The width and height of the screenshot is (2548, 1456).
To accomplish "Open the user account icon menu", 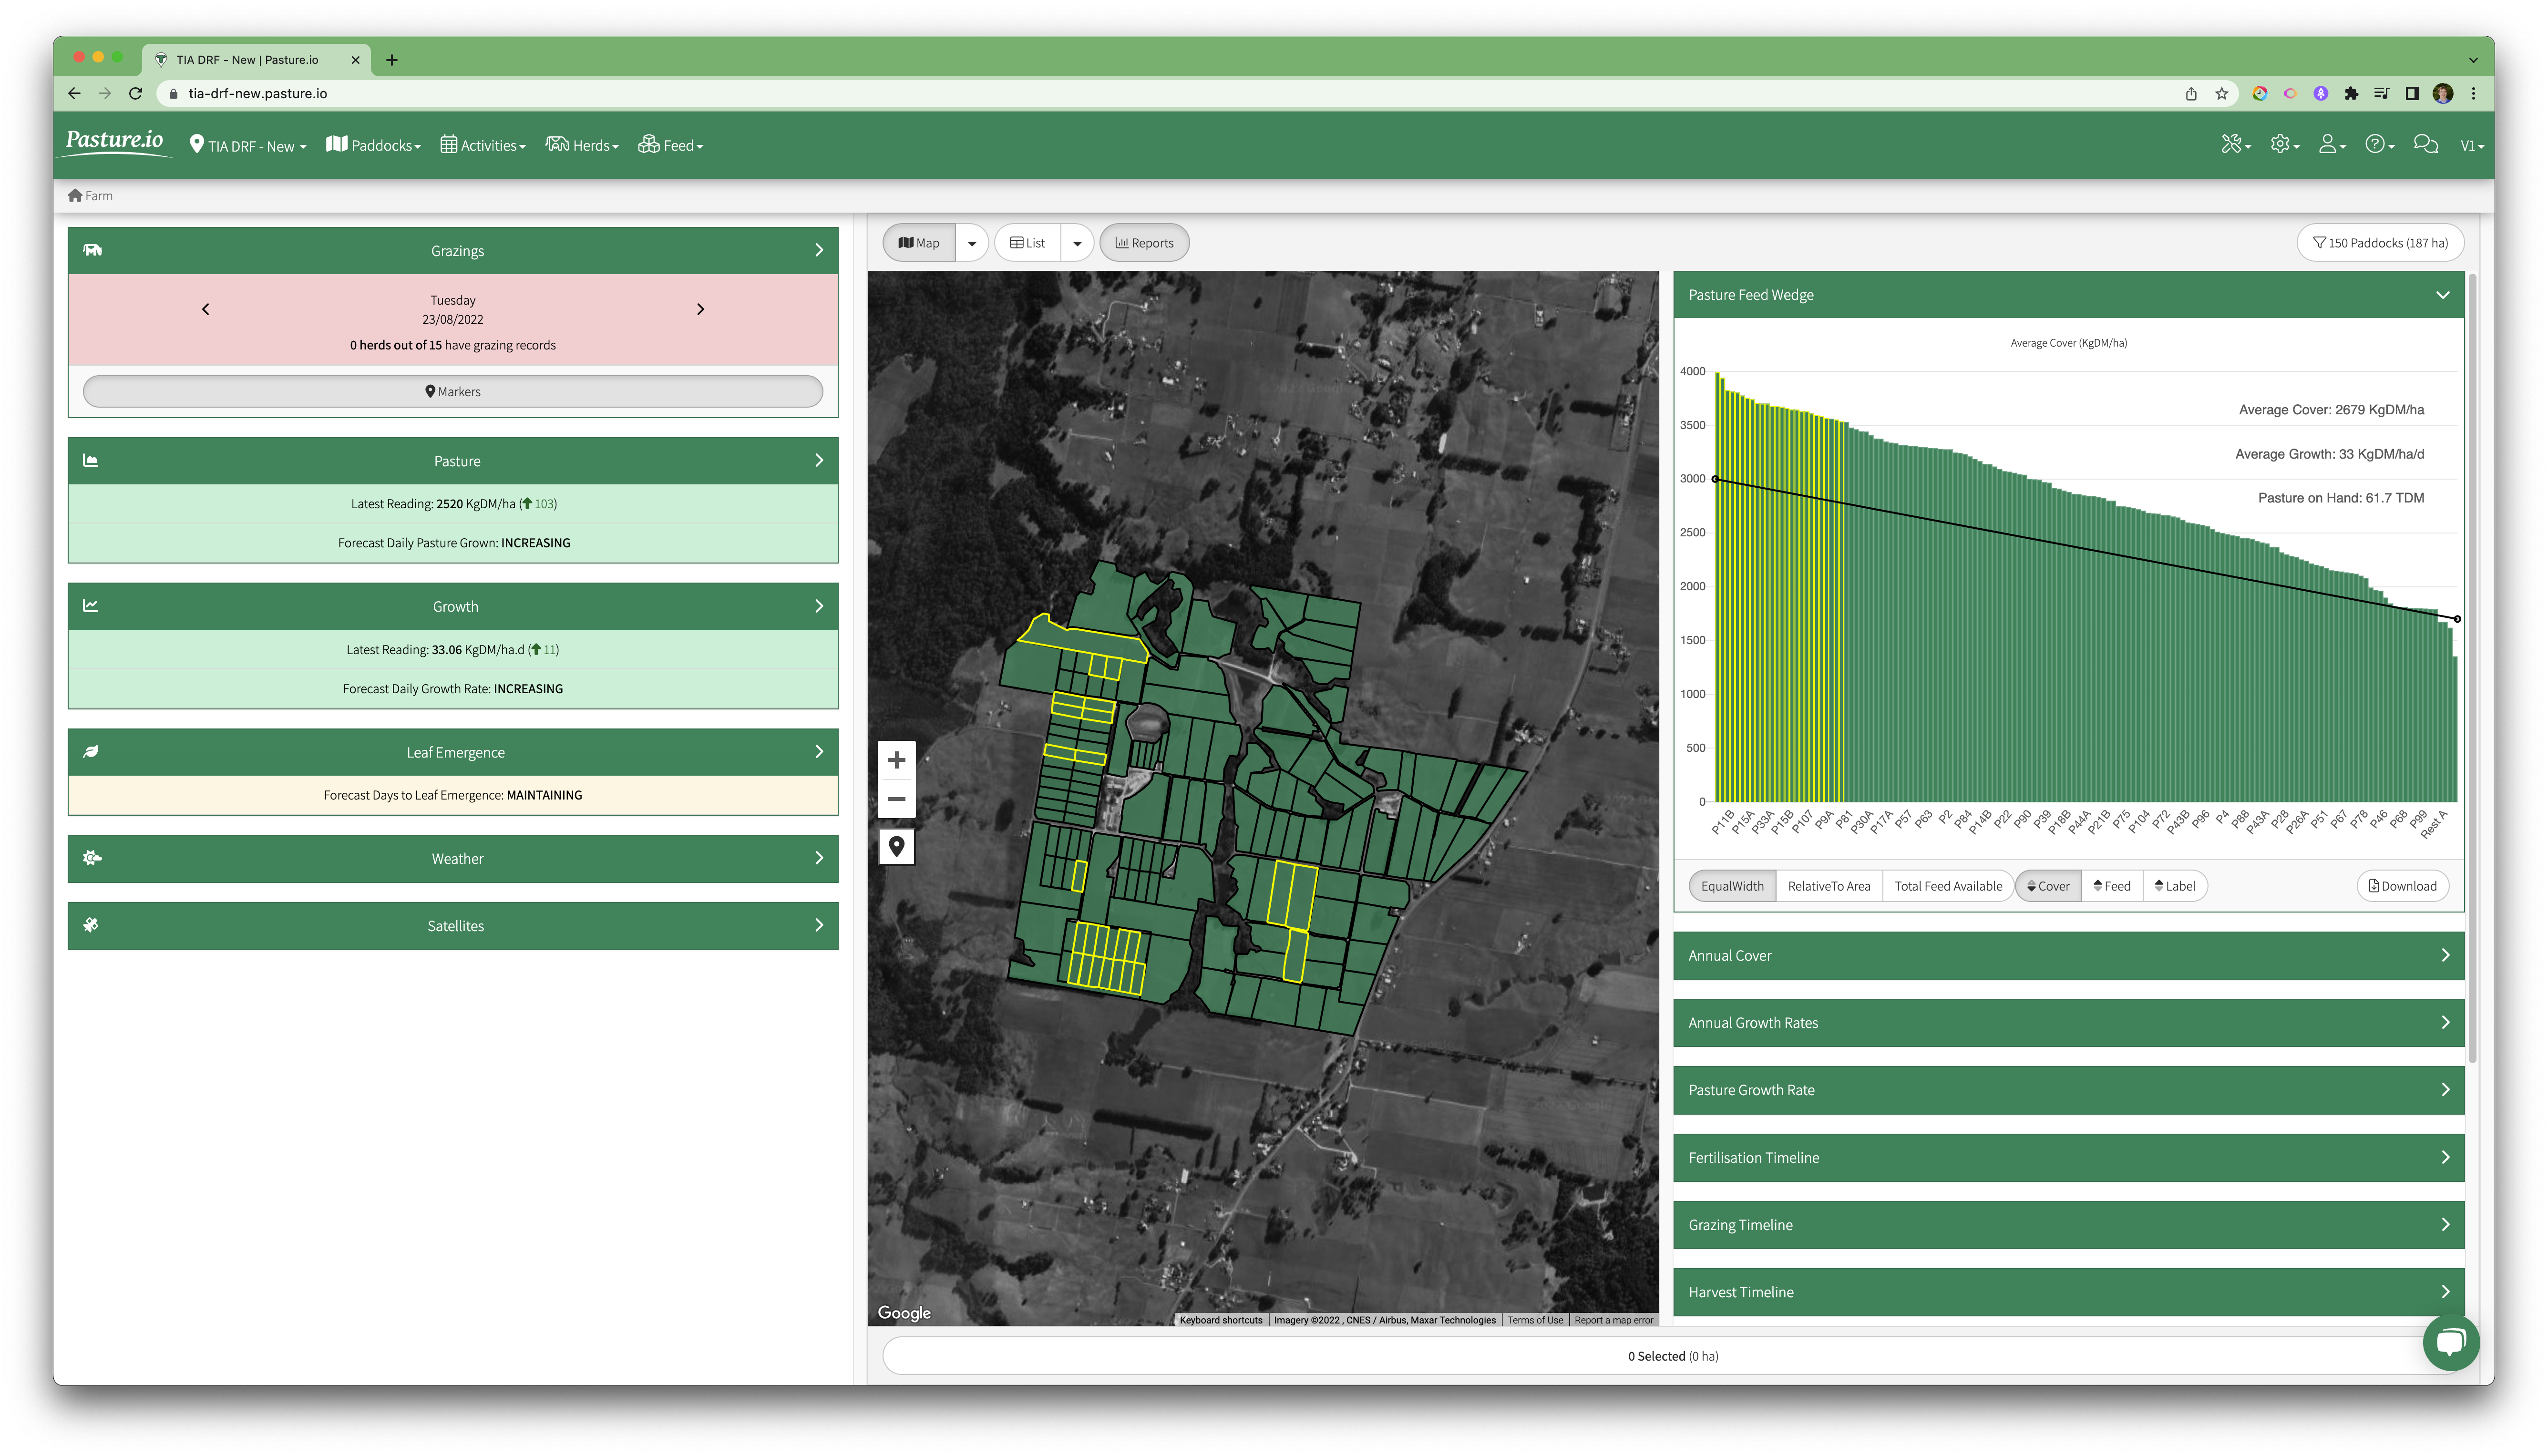I will coord(2332,145).
